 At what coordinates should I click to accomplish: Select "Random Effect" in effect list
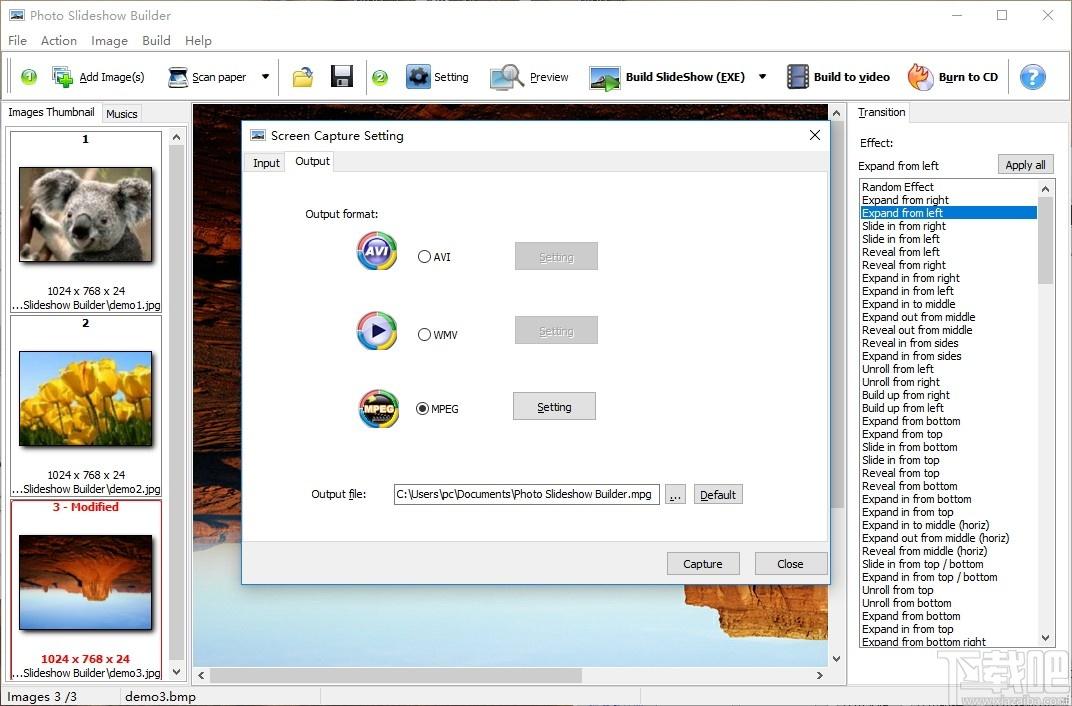(x=949, y=187)
